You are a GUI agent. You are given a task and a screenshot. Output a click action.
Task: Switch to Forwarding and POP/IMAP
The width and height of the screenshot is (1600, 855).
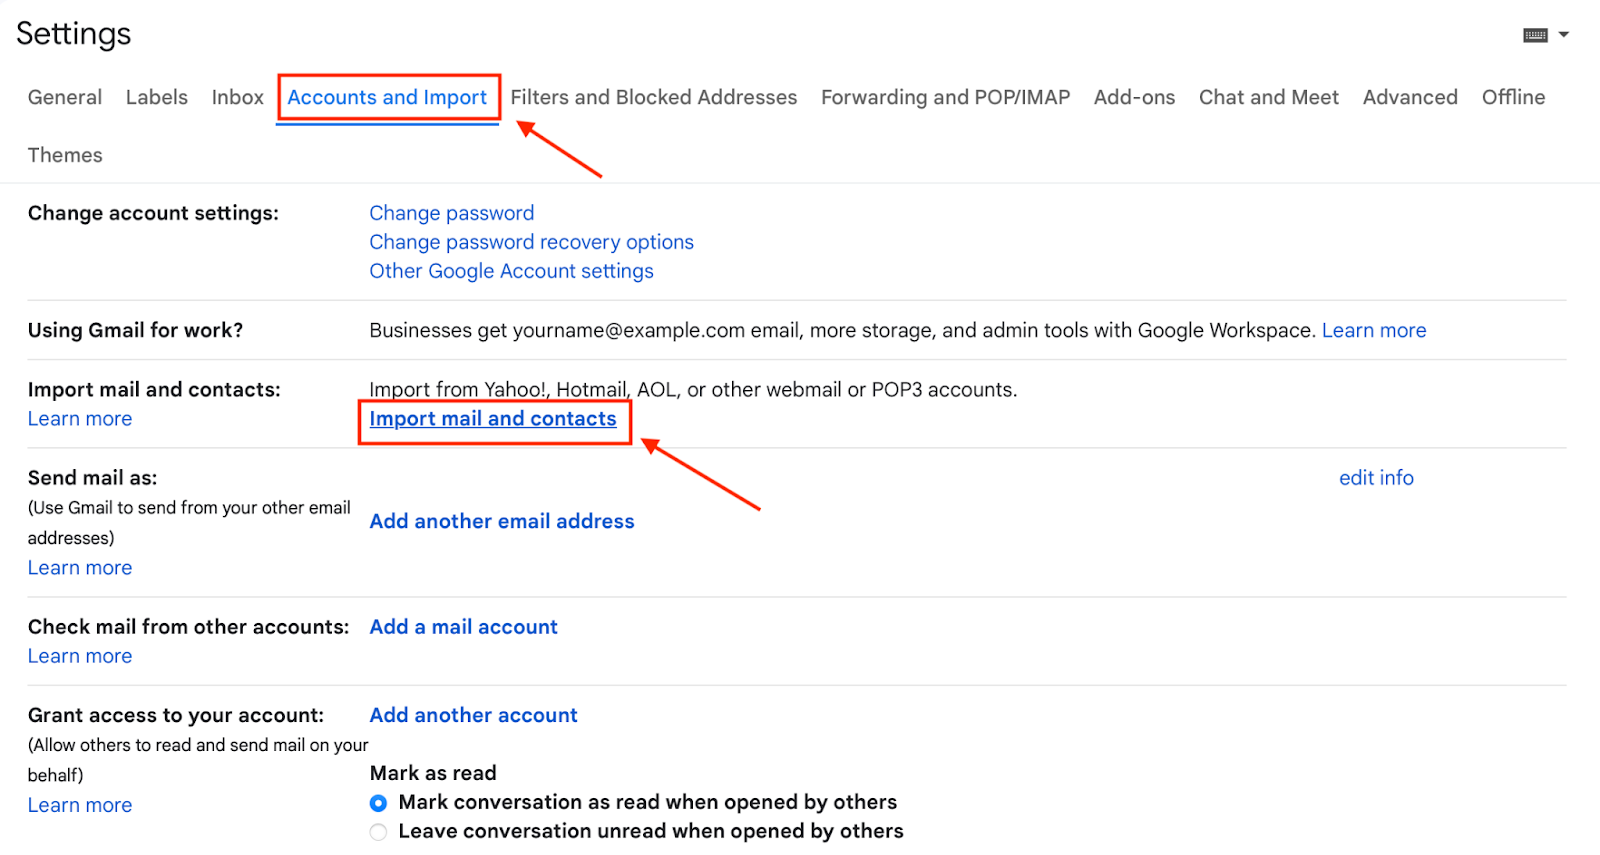(x=944, y=97)
